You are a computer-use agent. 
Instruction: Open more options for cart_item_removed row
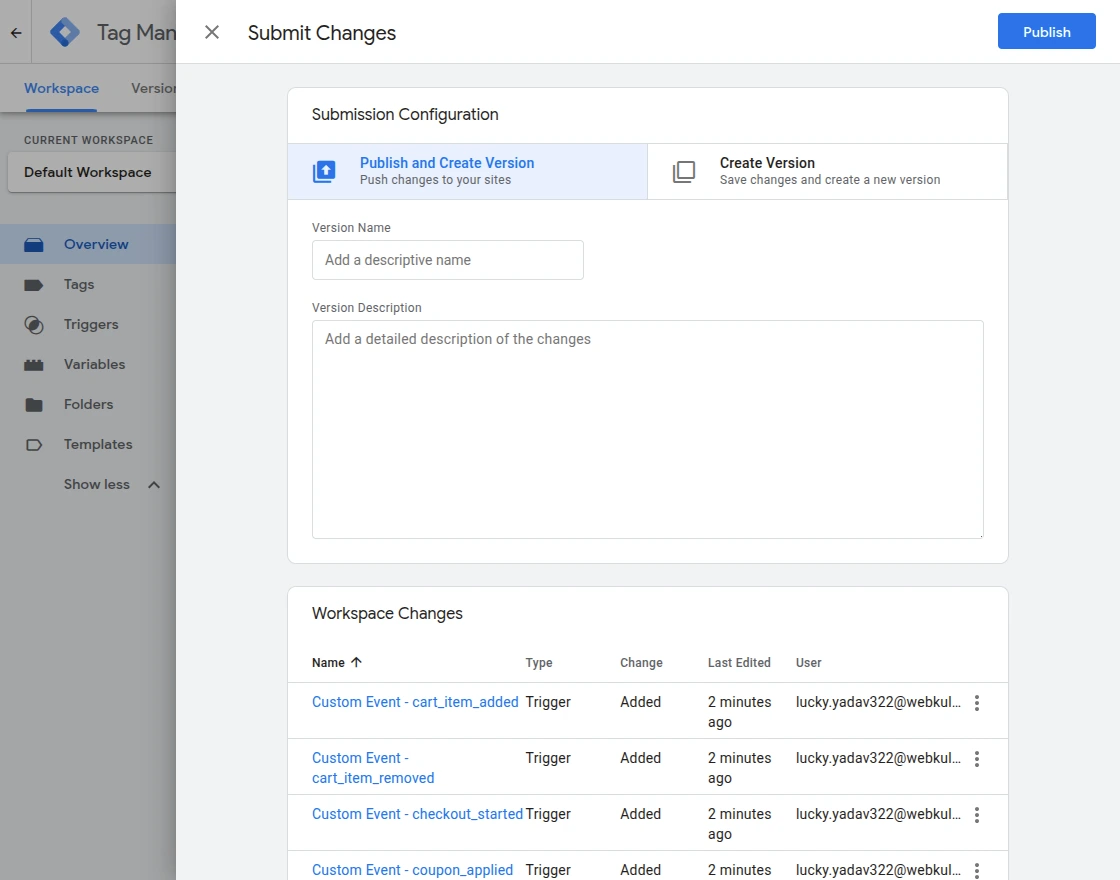point(976,759)
